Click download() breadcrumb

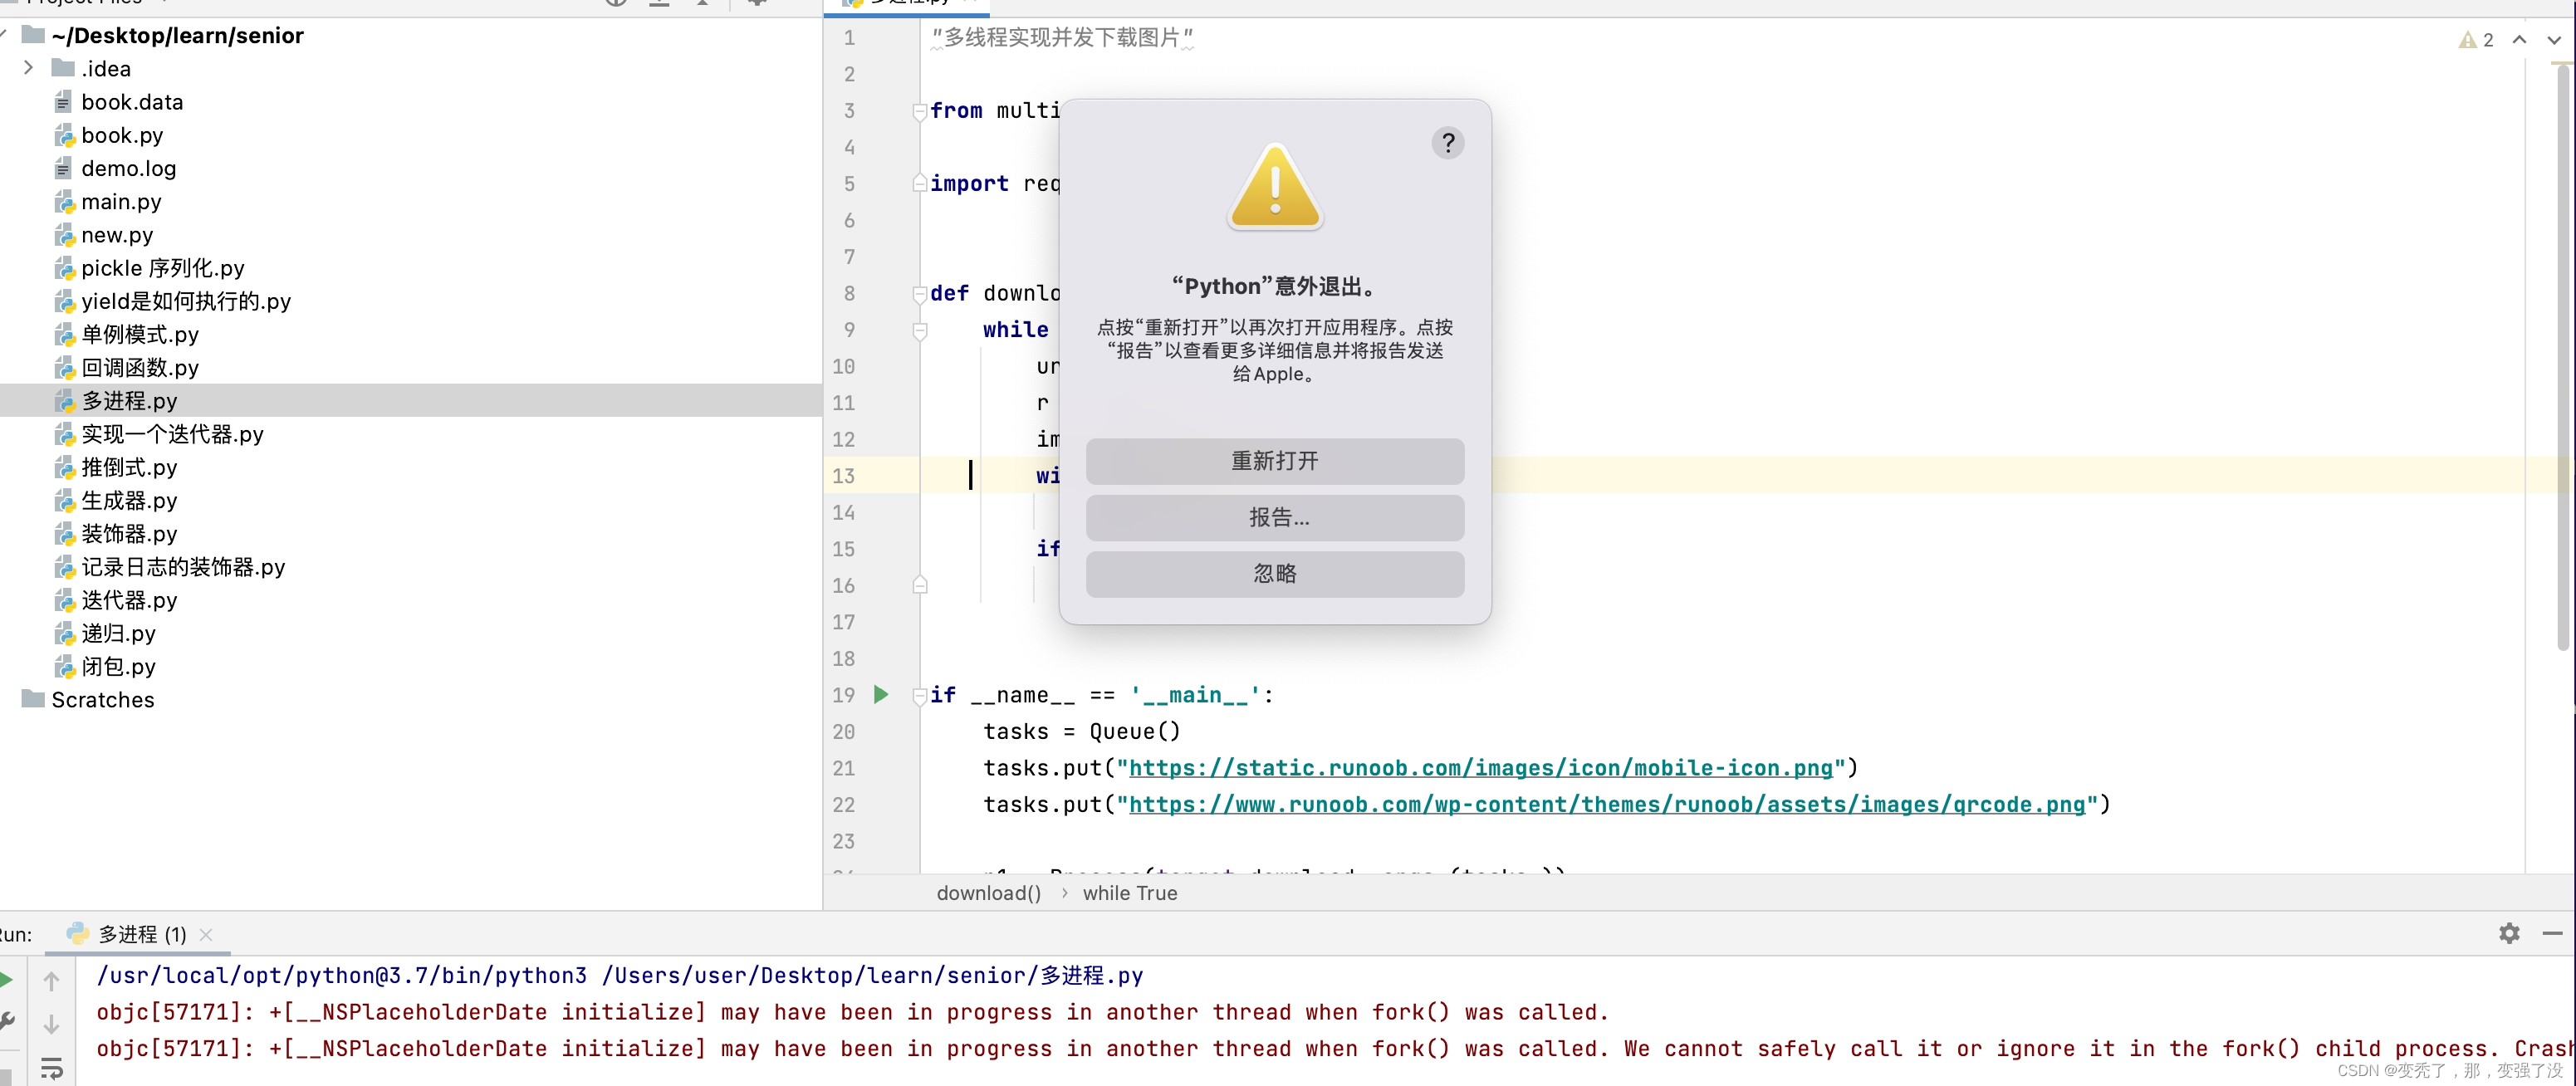988,893
